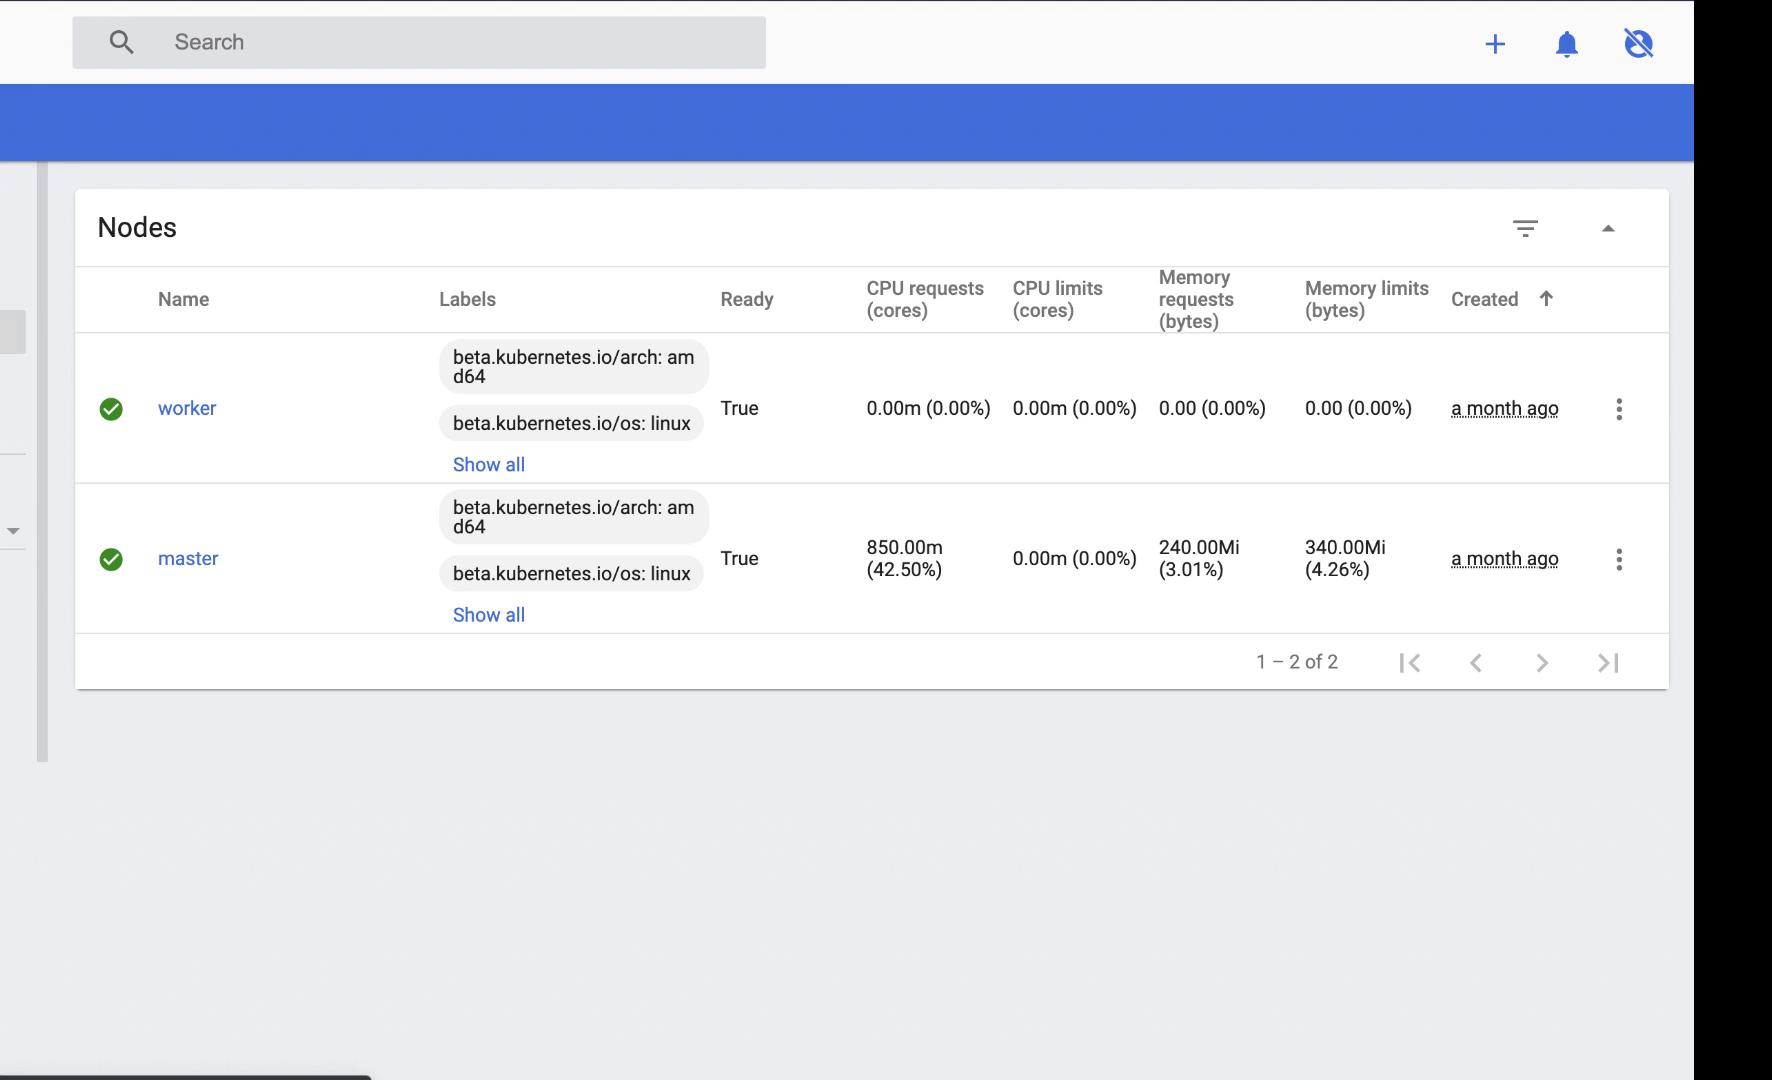This screenshot has width=1772, height=1080.
Task: Go to first page of nodes
Action: click(1410, 662)
